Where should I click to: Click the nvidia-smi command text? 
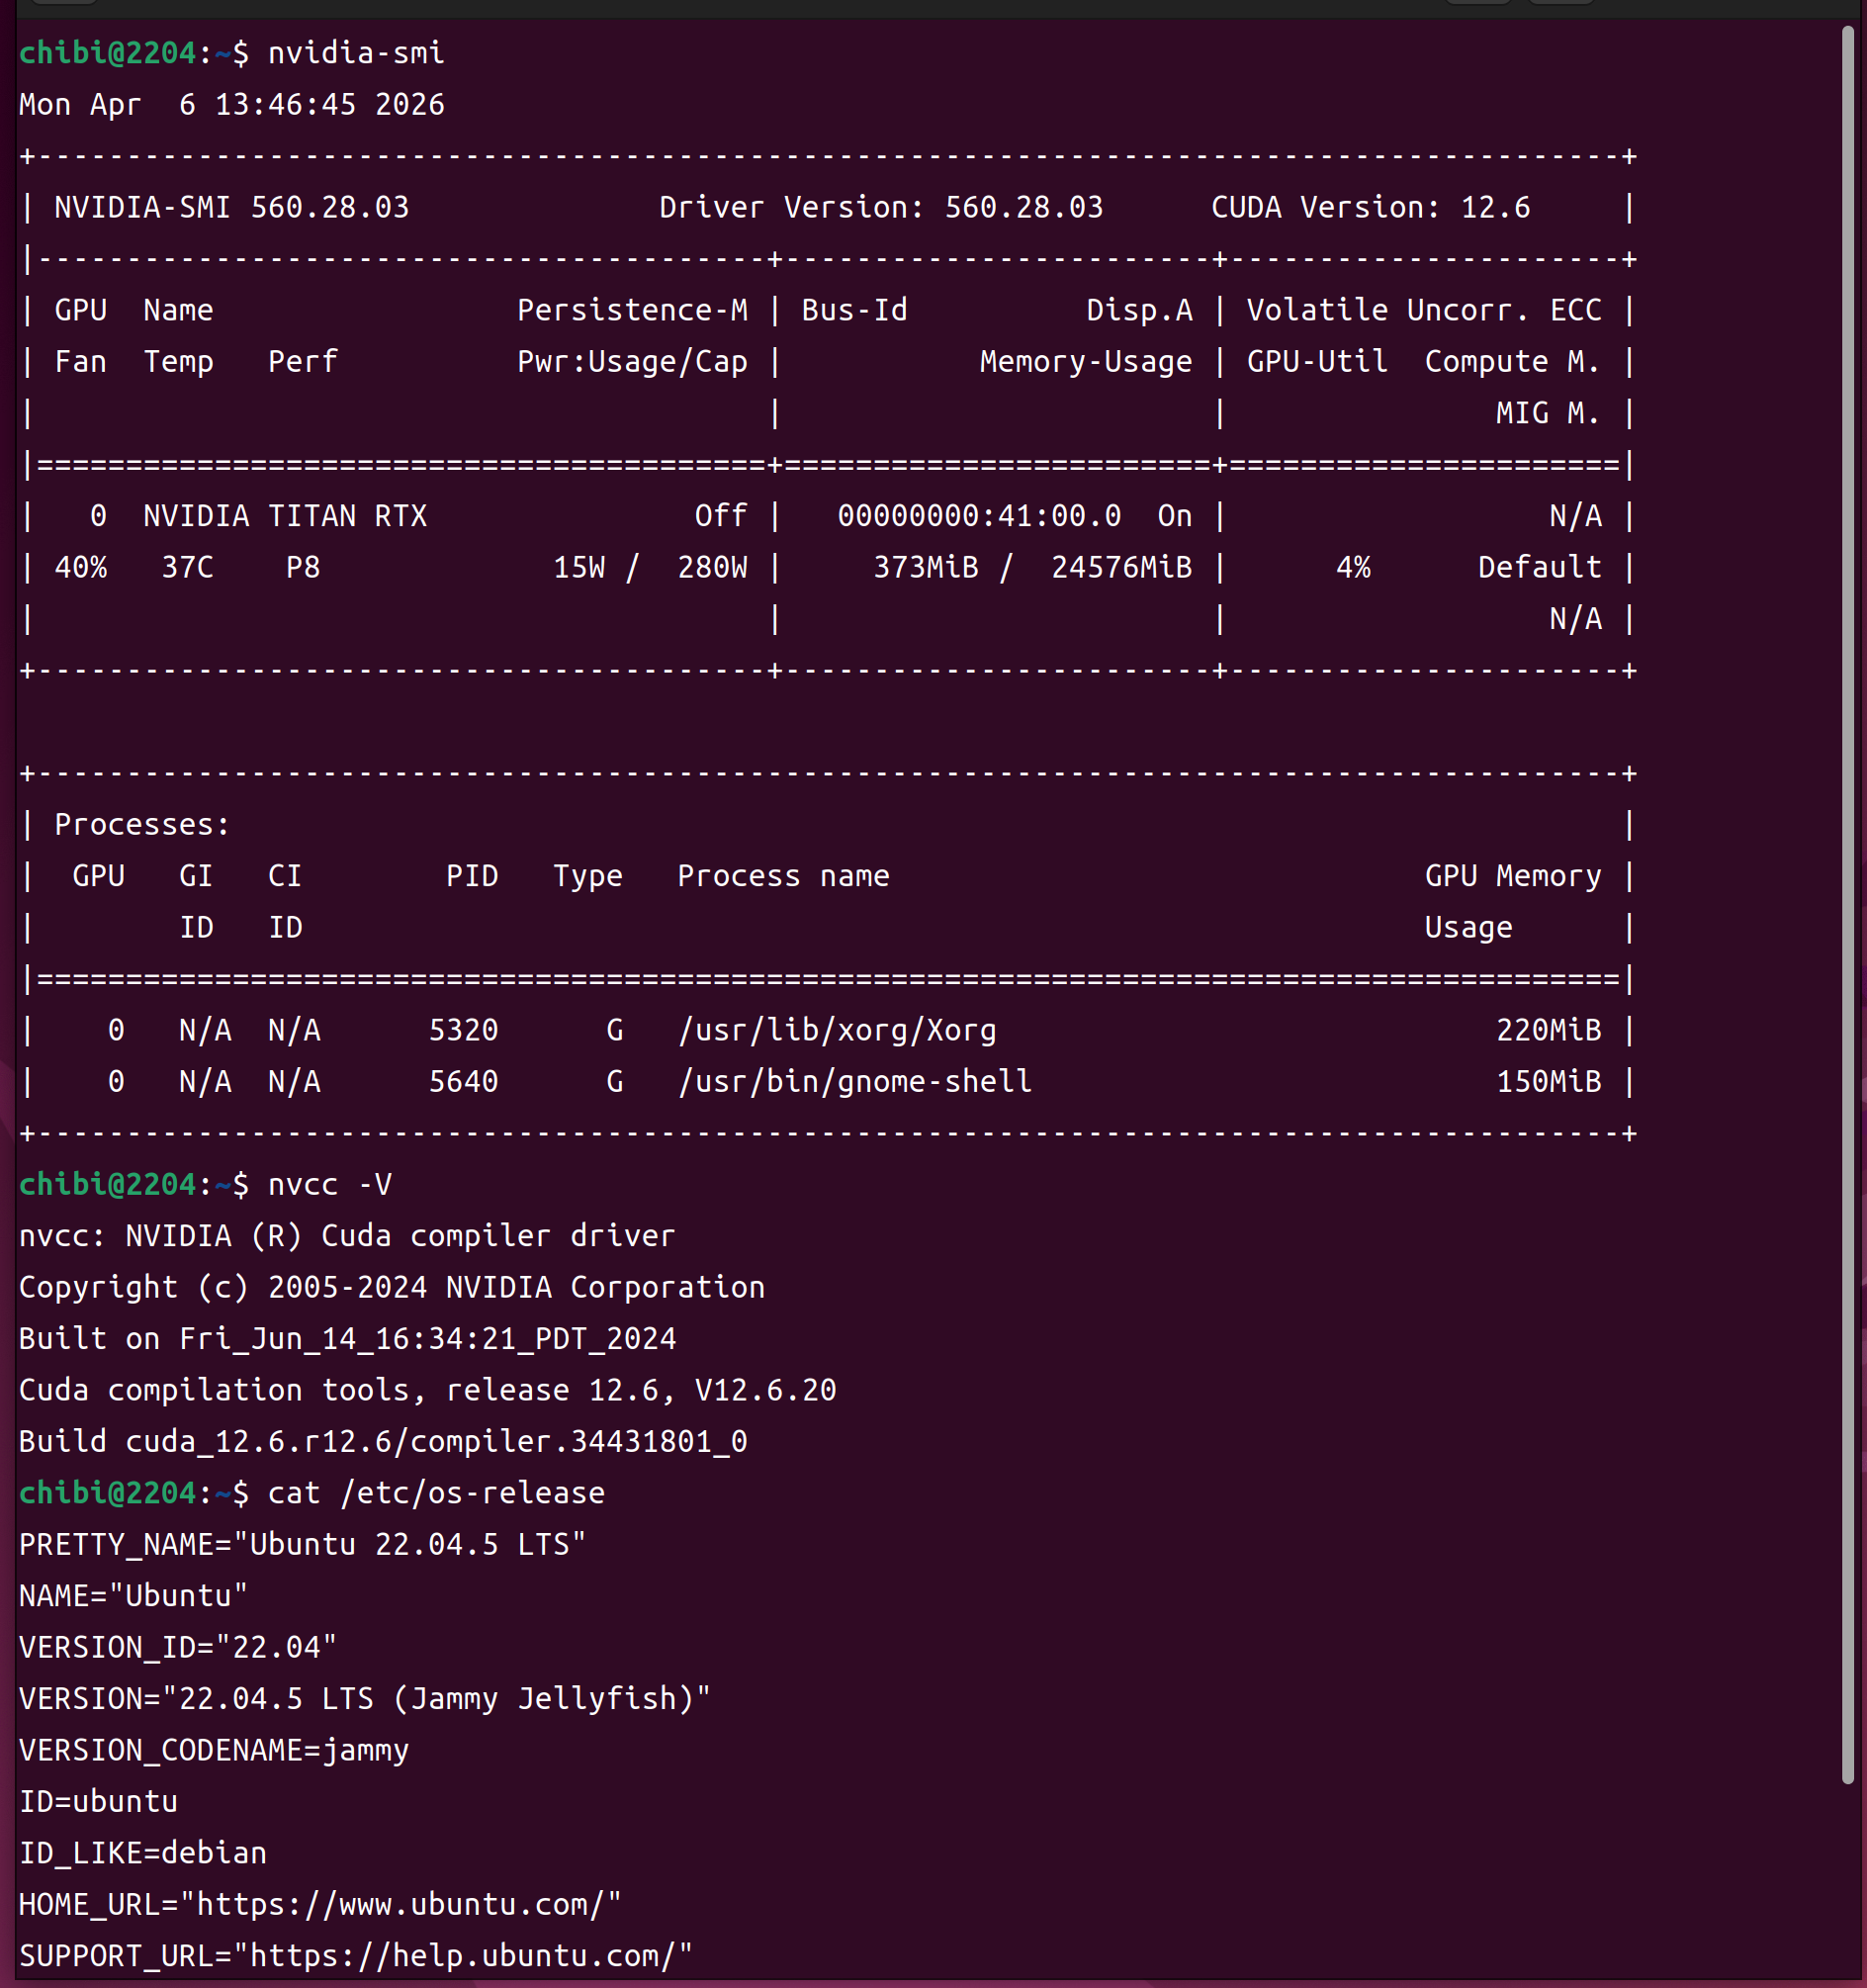(356, 53)
